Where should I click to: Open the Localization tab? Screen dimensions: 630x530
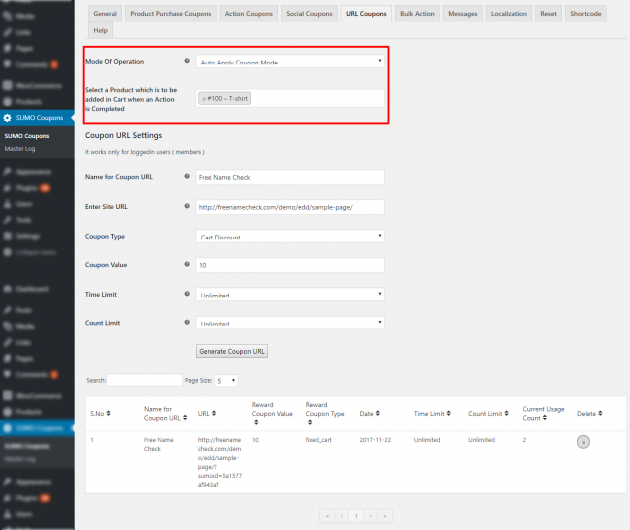coord(509,14)
